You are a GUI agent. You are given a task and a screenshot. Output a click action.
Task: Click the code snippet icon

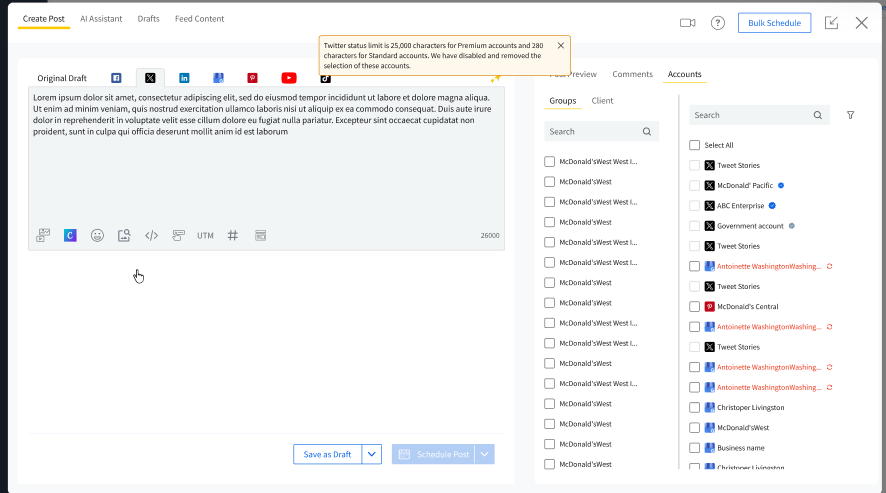click(151, 236)
